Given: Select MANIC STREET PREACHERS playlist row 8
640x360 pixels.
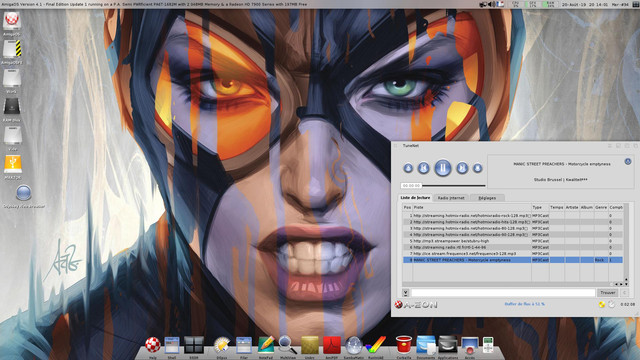Looking at the screenshot, I should (513, 260).
